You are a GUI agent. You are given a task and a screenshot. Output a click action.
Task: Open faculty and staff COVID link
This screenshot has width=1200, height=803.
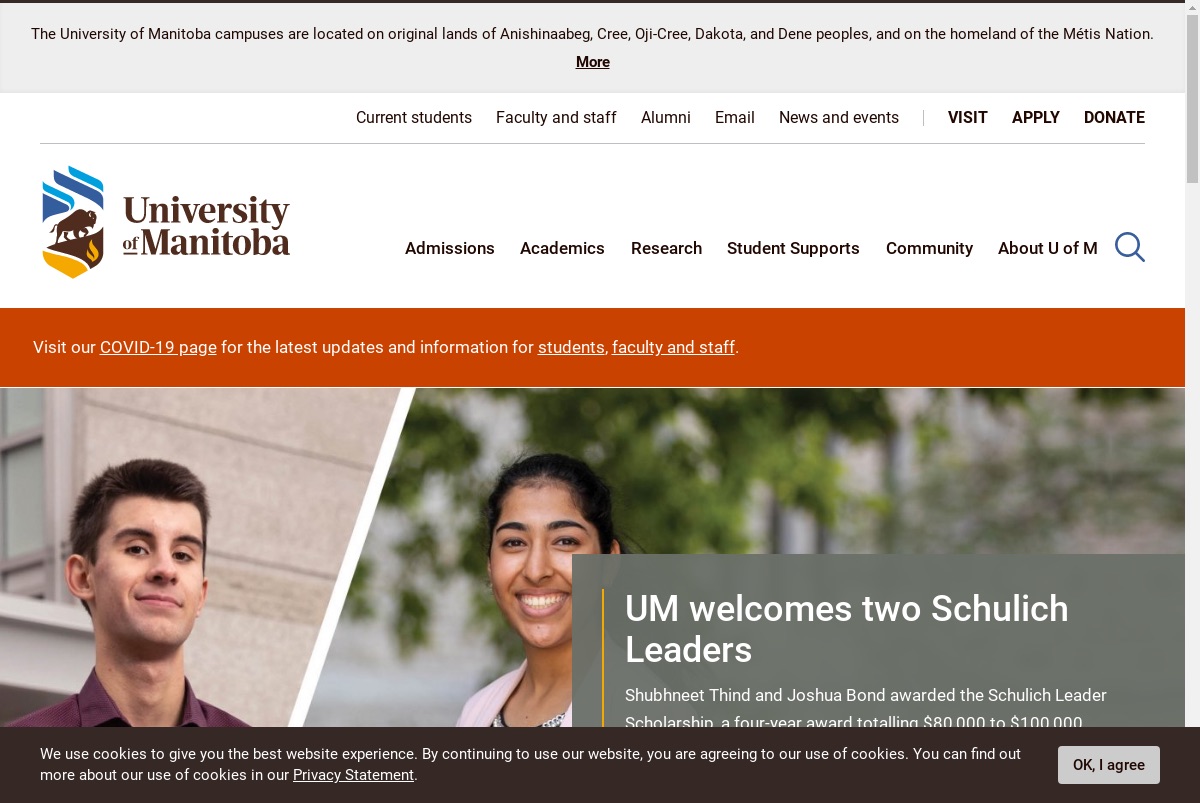point(673,347)
